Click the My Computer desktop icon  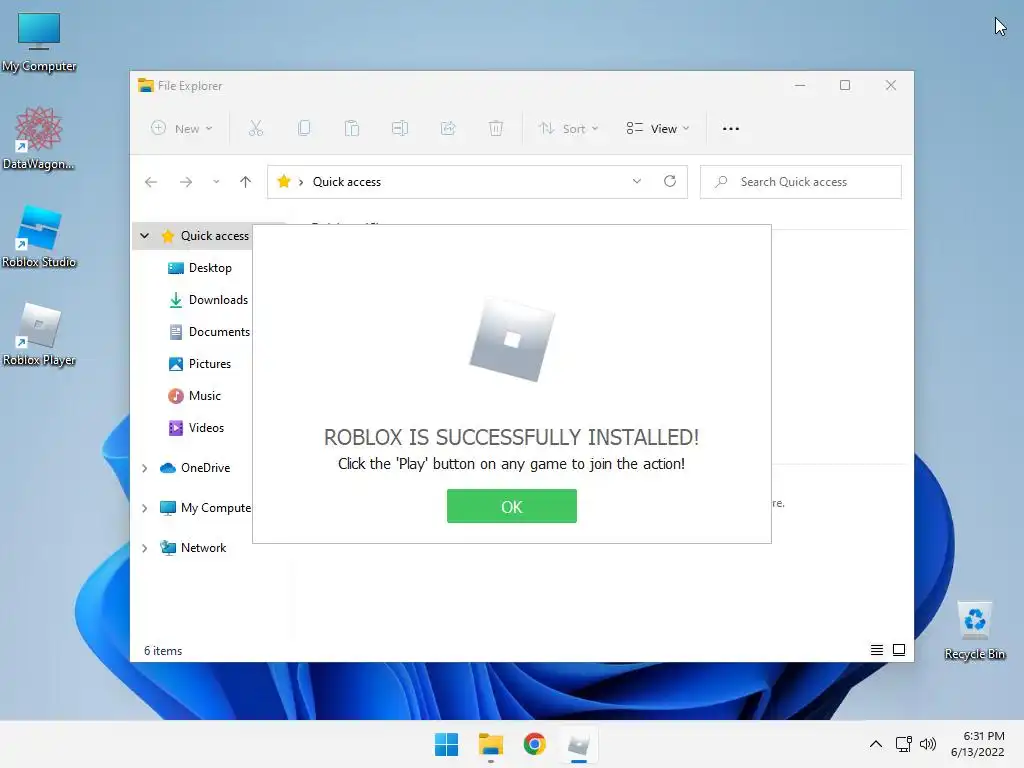pos(39,42)
